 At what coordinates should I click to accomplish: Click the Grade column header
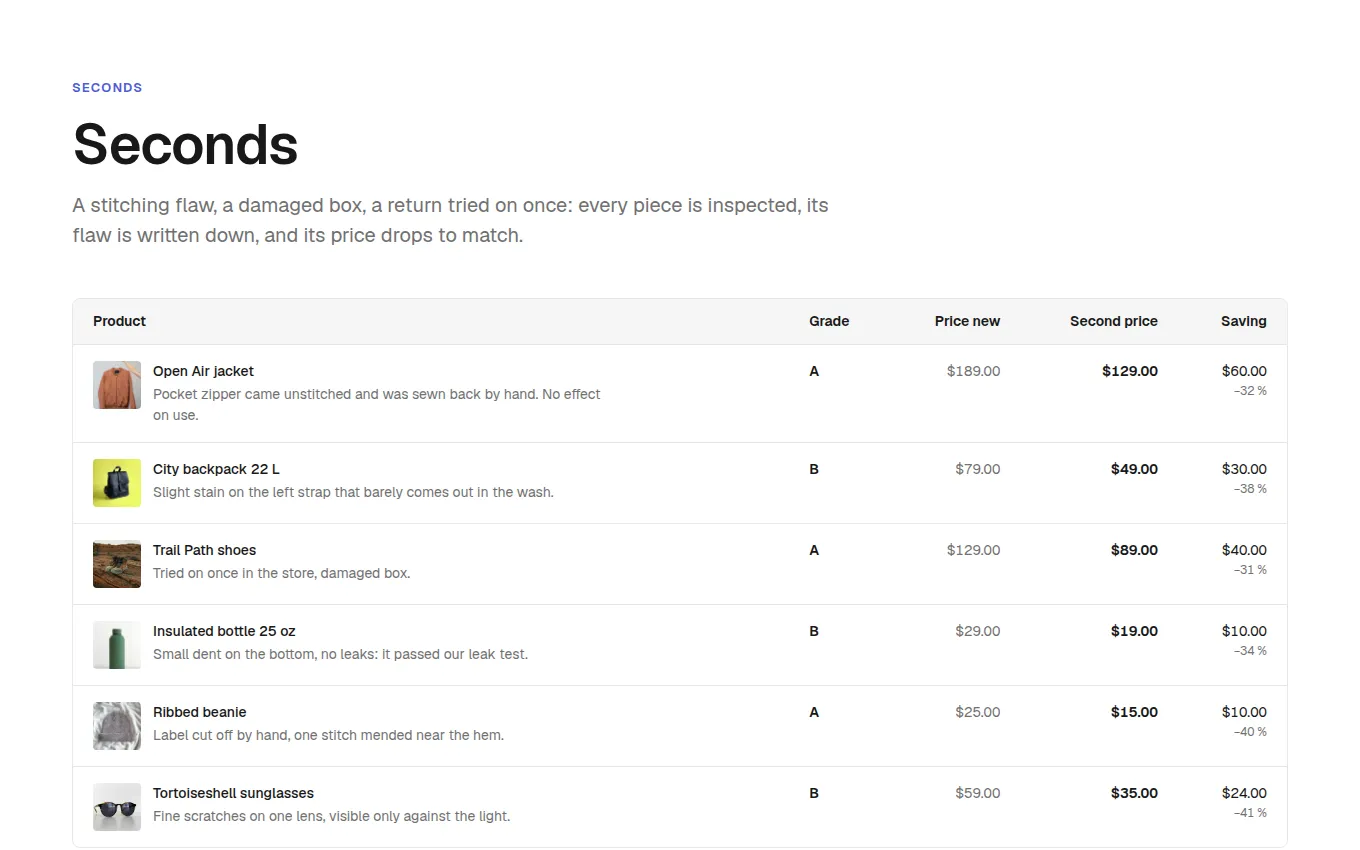(829, 321)
